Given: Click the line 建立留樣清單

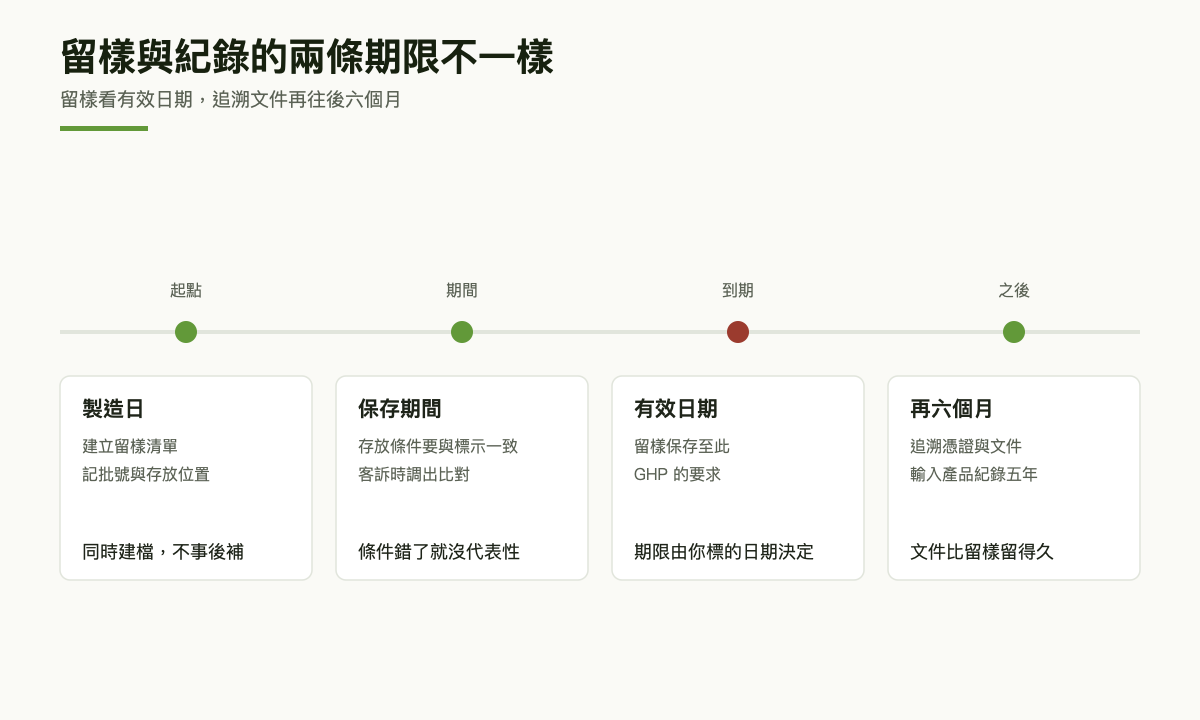Looking at the screenshot, I should pyautogui.click(x=130, y=446).
